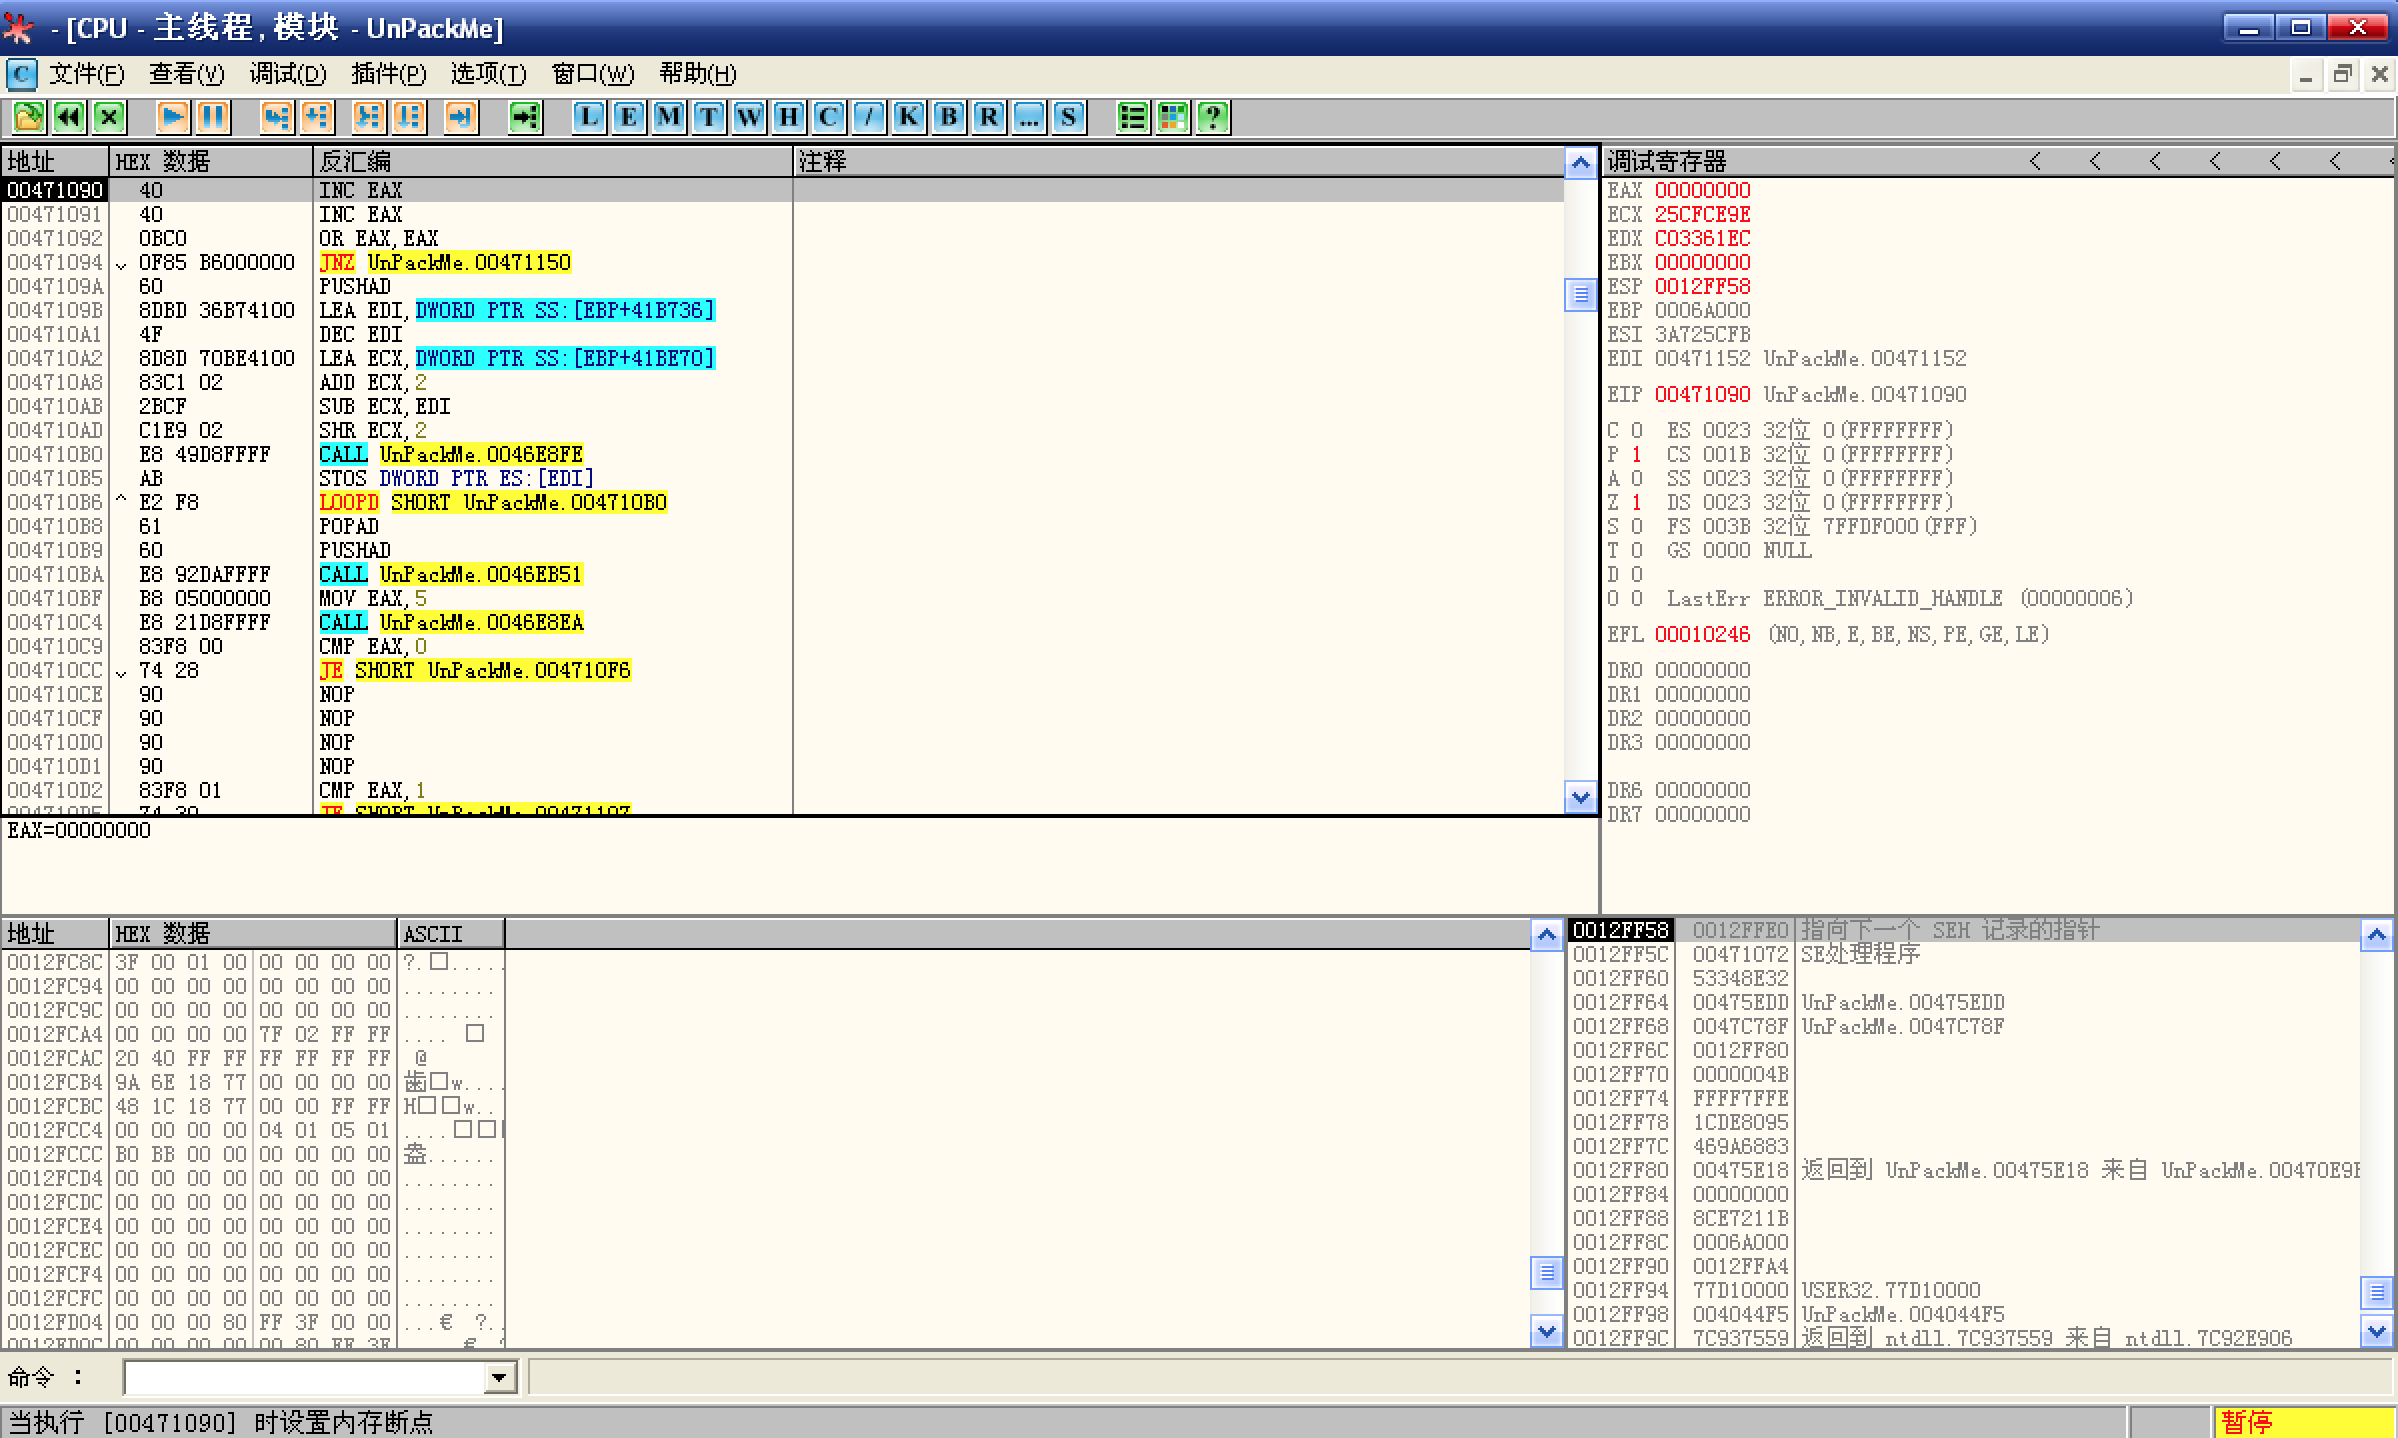Expand the command line dropdown arrow
The image size is (2398, 1438).
pyautogui.click(x=498, y=1378)
